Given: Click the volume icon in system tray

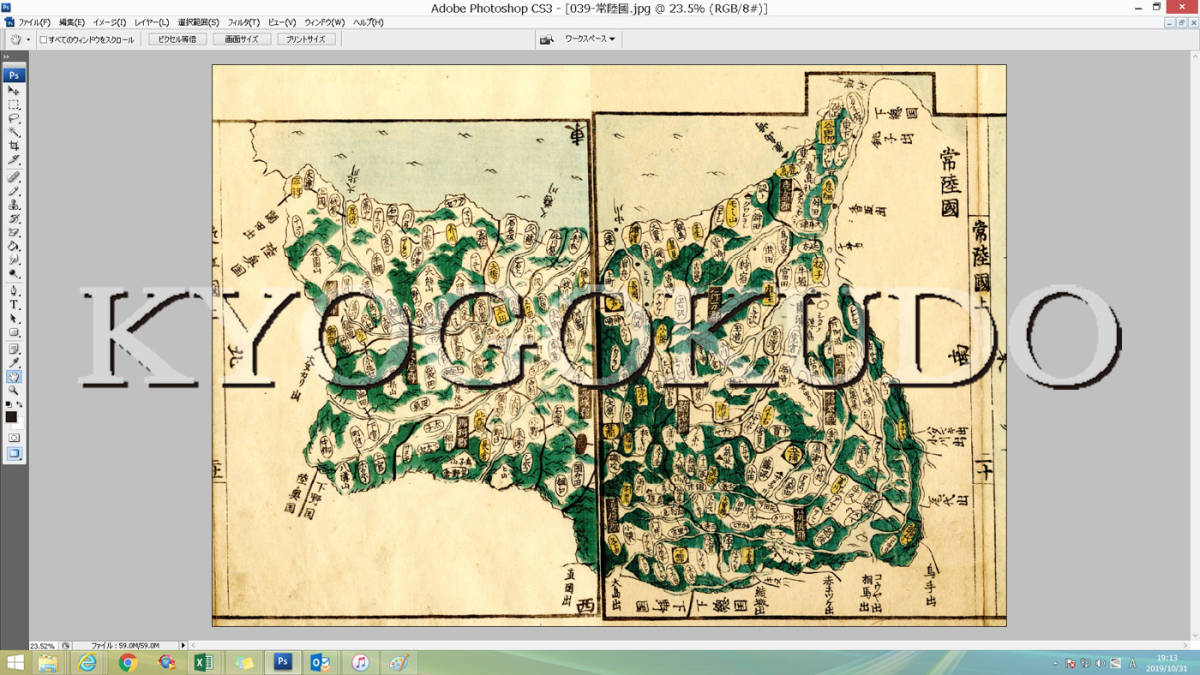Looking at the screenshot, I should (1099, 663).
